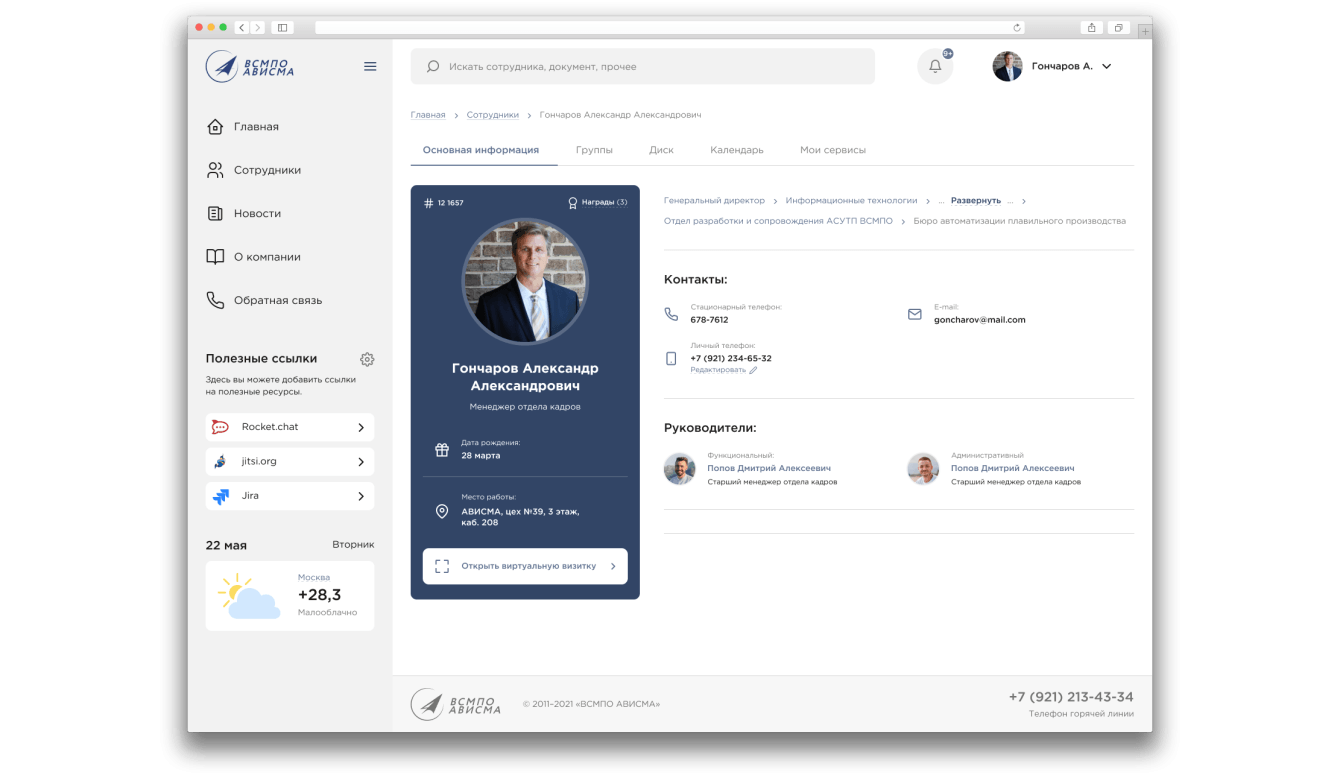Go to Главная via the sidebar home icon
The image size is (1340, 775).
[214, 127]
